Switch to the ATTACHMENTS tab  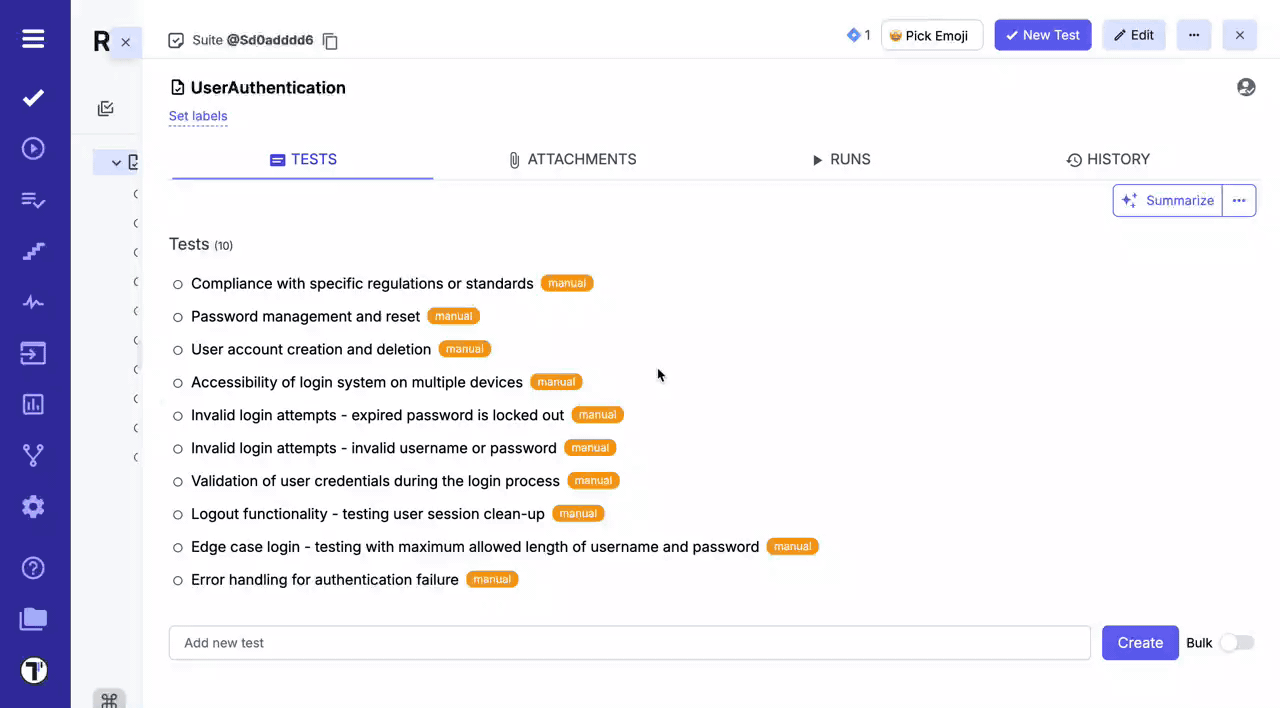[572, 159]
